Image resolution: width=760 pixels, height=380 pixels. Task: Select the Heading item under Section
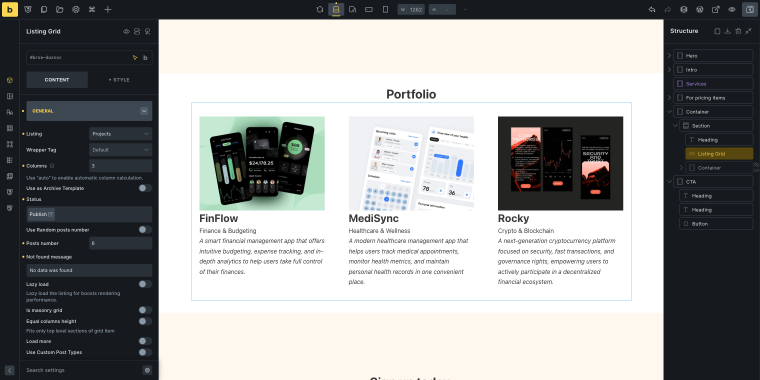719,140
